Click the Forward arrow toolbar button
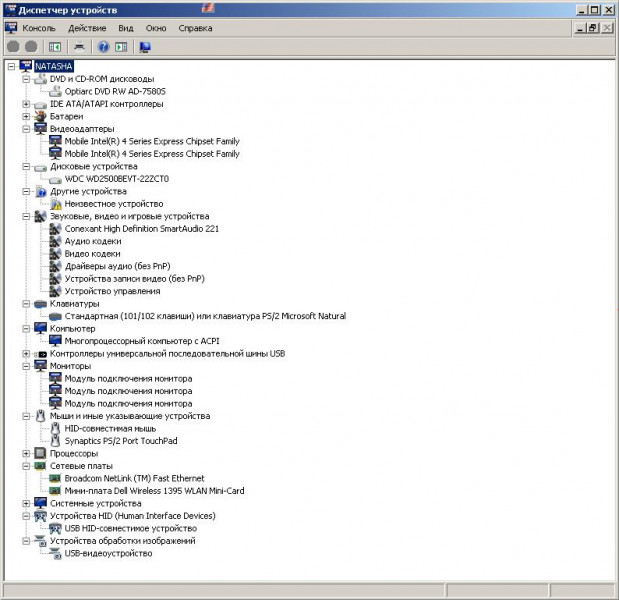 31,47
